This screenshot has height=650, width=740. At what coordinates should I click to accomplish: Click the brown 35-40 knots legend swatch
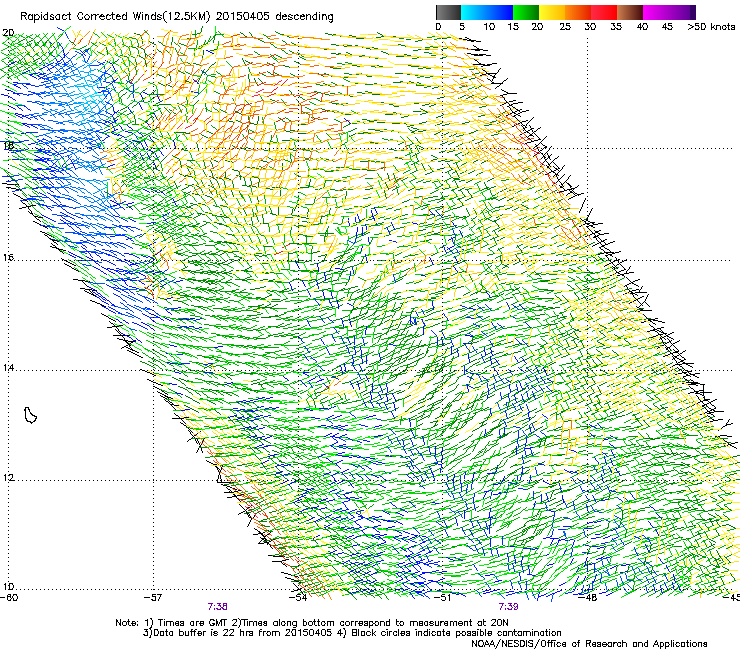(630, 12)
